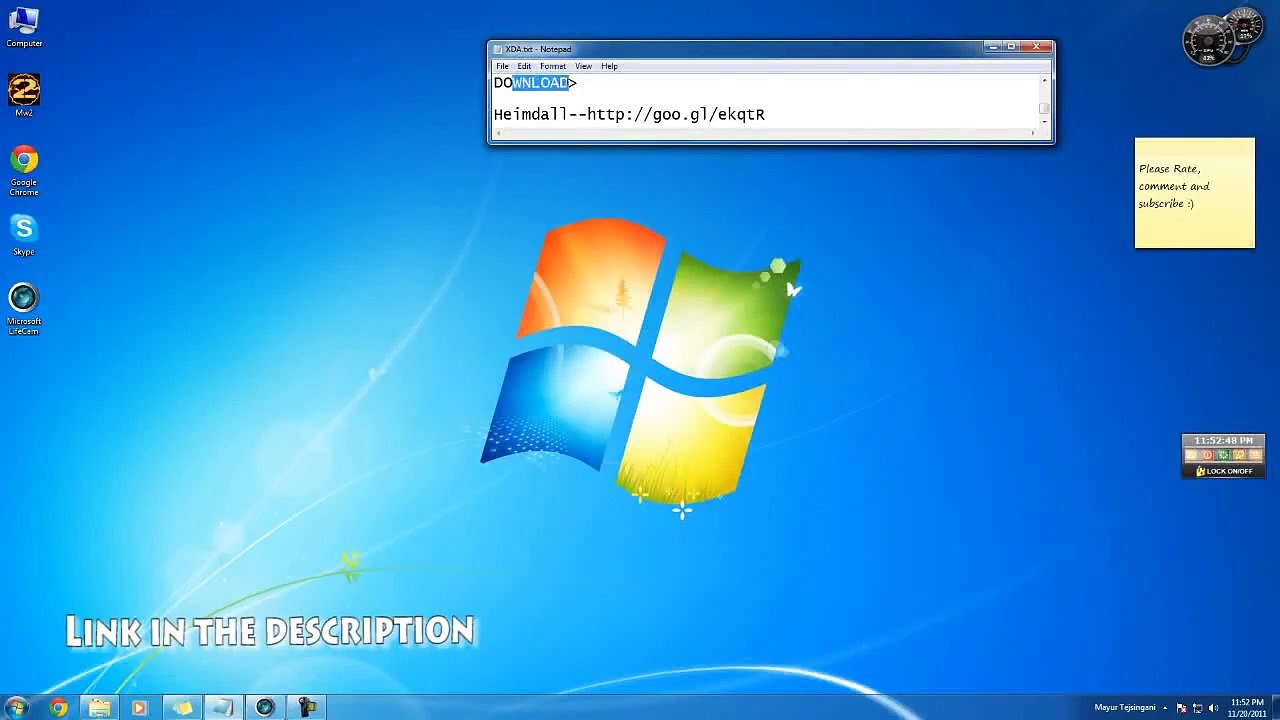Open Windows Explorer from the taskbar
The width and height of the screenshot is (1280, 720).
click(x=99, y=708)
